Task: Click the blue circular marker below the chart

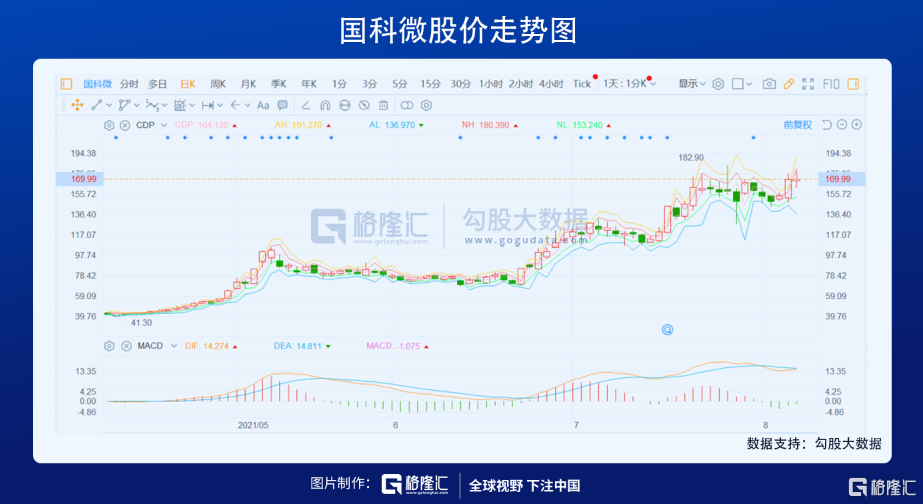Action: [667, 330]
